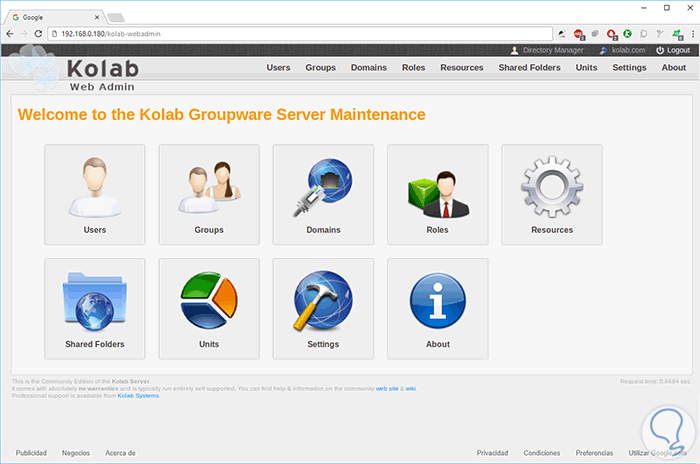This screenshot has width=700, height=464.
Task: Click the Google tab title
Action: (x=33, y=17)
